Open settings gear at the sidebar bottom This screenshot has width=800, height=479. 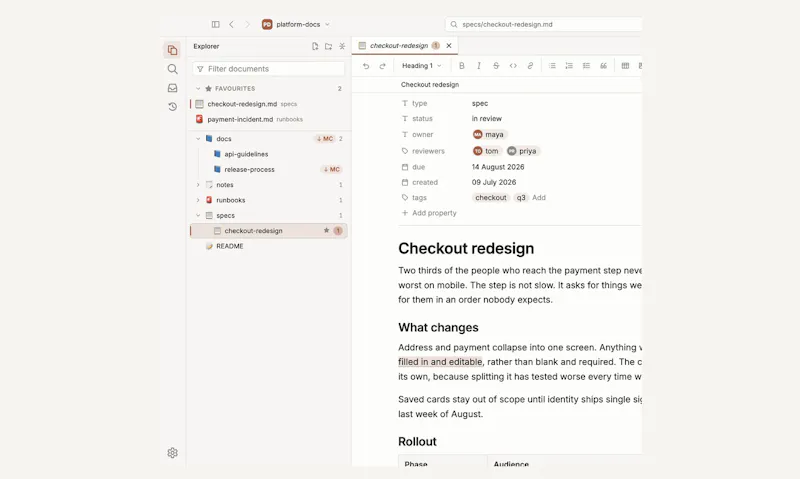point(172,452)
